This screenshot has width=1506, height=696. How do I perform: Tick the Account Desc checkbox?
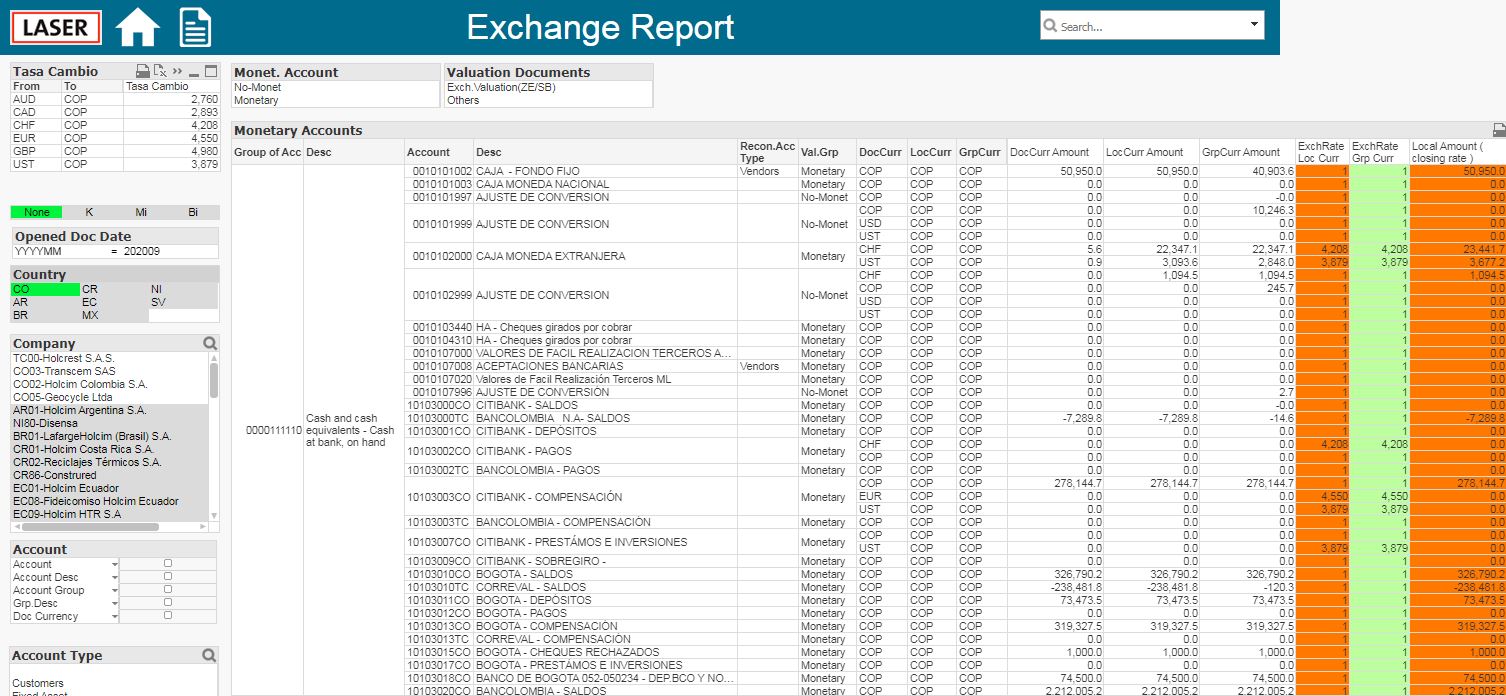click(x=168, y=577)
